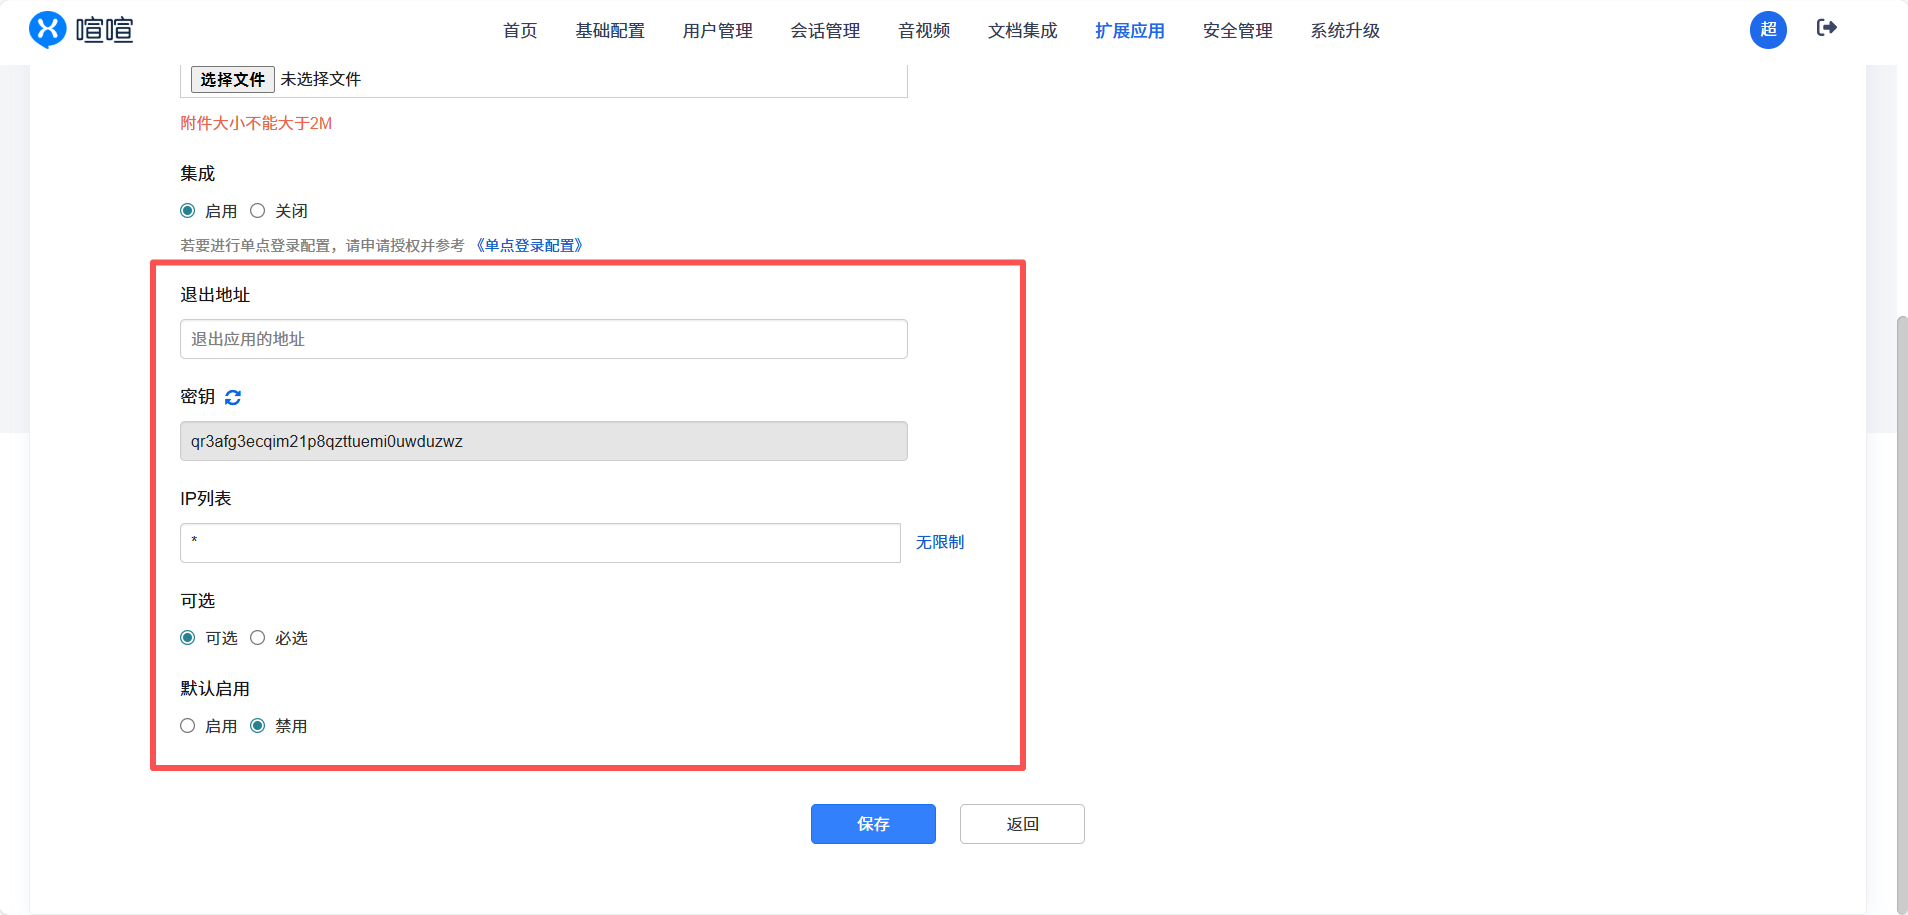Click the 保存 button
The image size is (1908, 915).
point(873,824)
